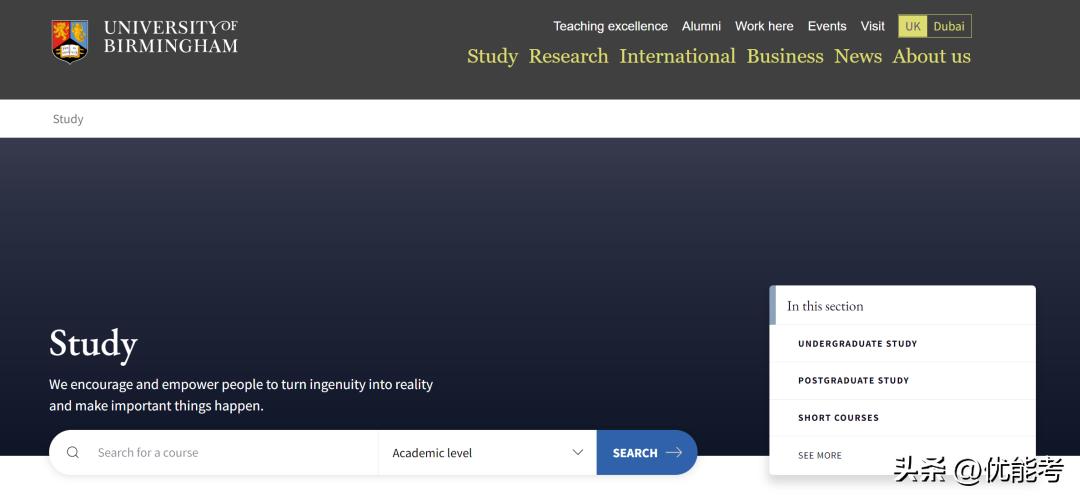Visit the Short Courses link
The image size is (1080, 499).
tap(838, 418)
